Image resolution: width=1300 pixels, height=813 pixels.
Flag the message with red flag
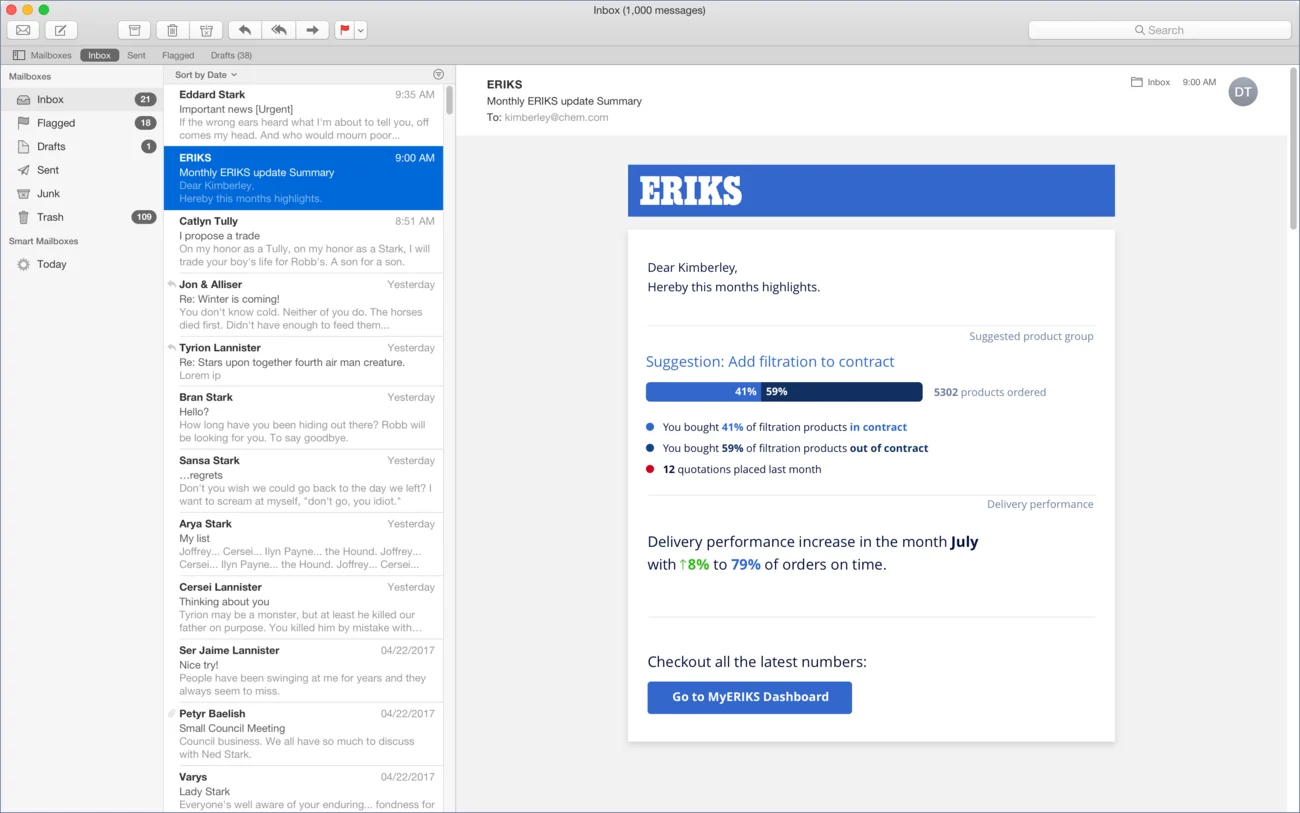click(344, 30)
